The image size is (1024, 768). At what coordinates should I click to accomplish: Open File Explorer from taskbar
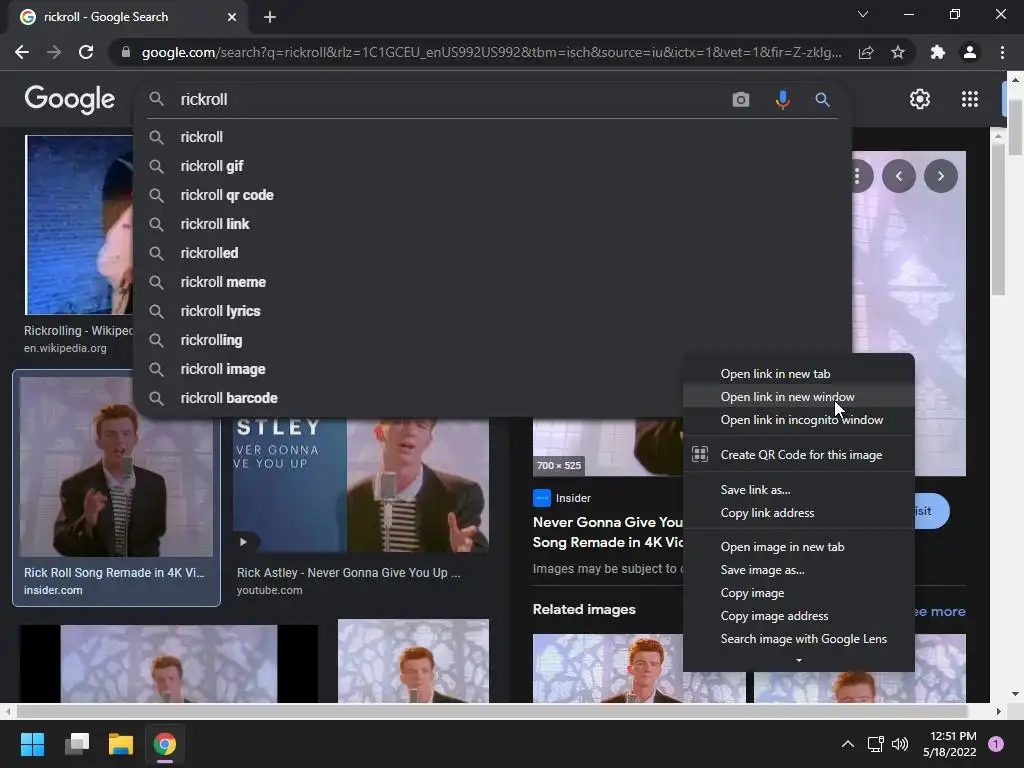[x=121, y=744]
